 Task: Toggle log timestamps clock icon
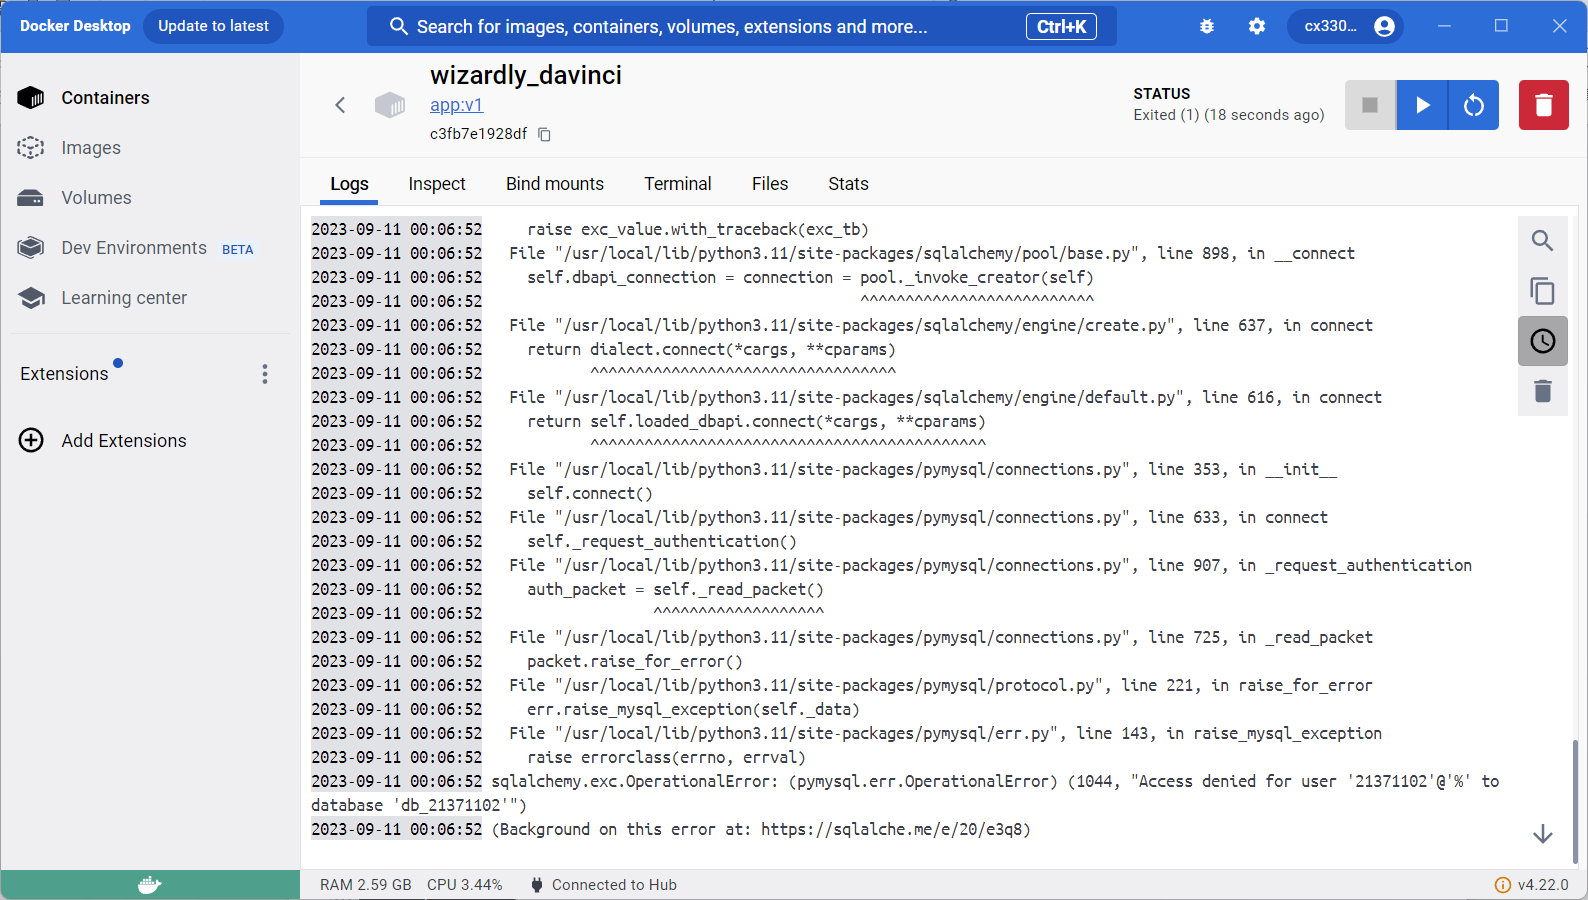coord(1543,341)
